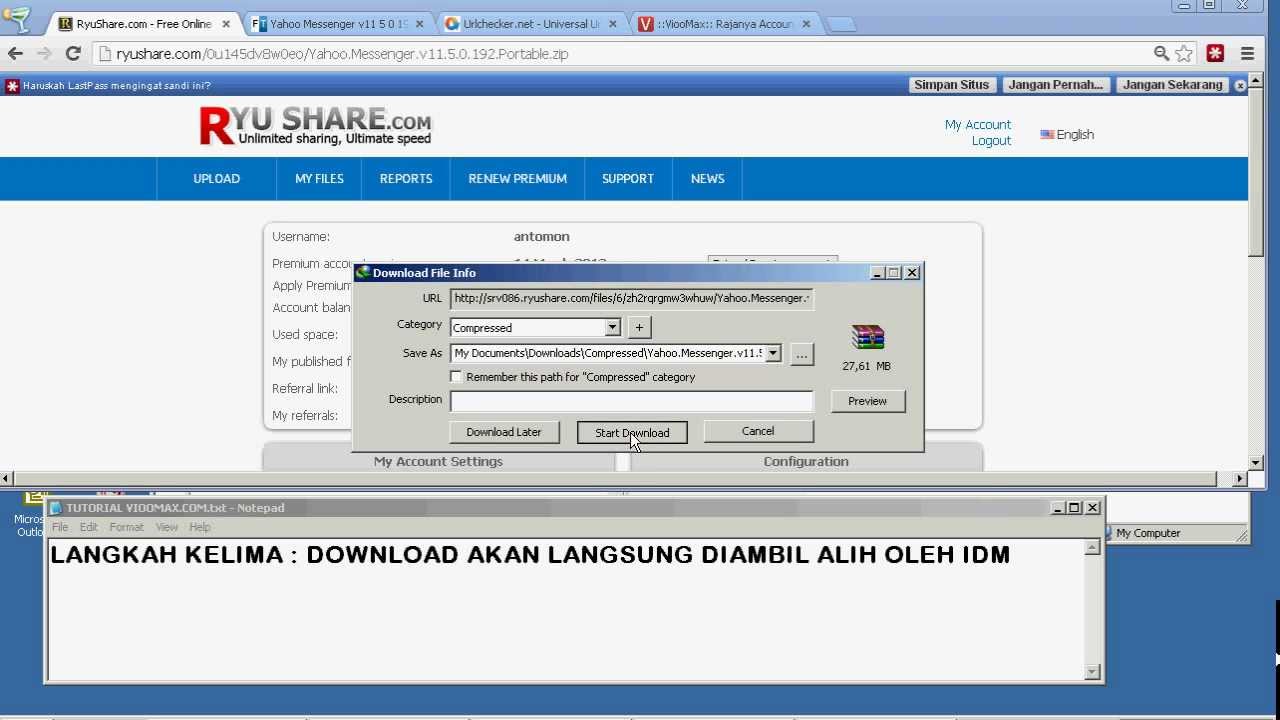Select the My Computer icon
The image size is (1280, 720).
(x=1107, y=533)
